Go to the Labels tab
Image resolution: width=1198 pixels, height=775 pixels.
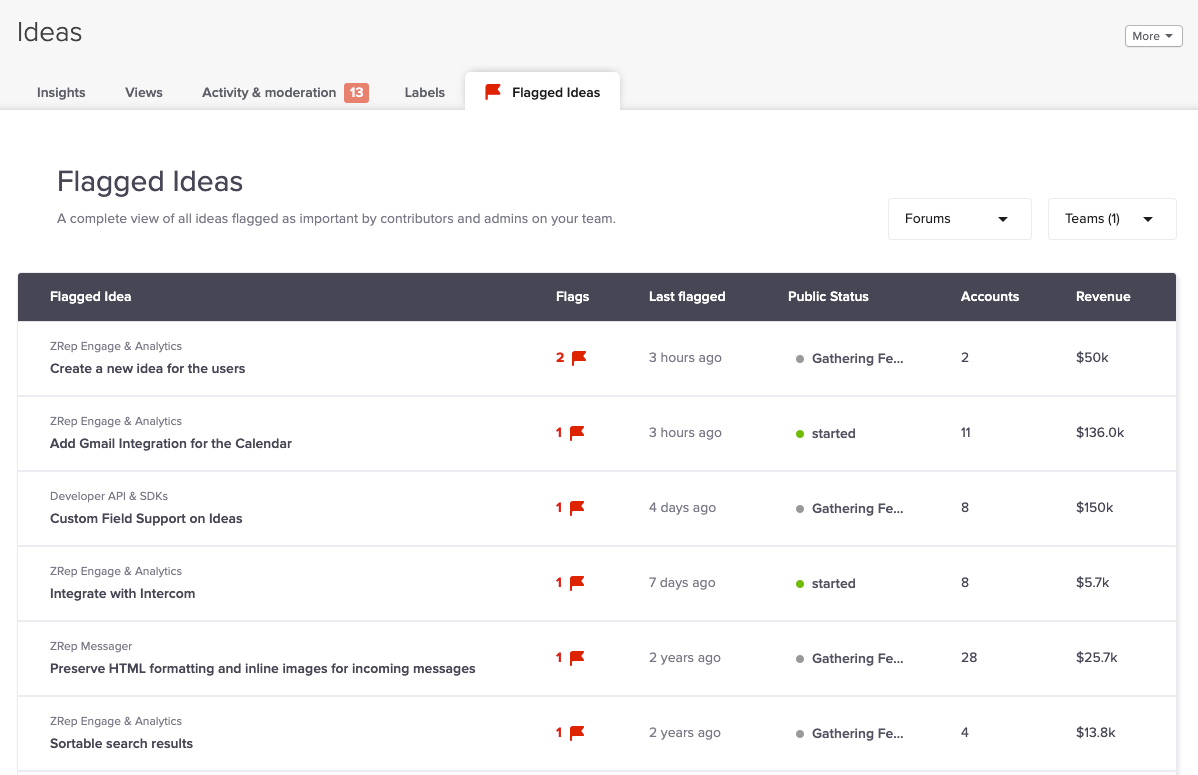[x=425, y=92]
